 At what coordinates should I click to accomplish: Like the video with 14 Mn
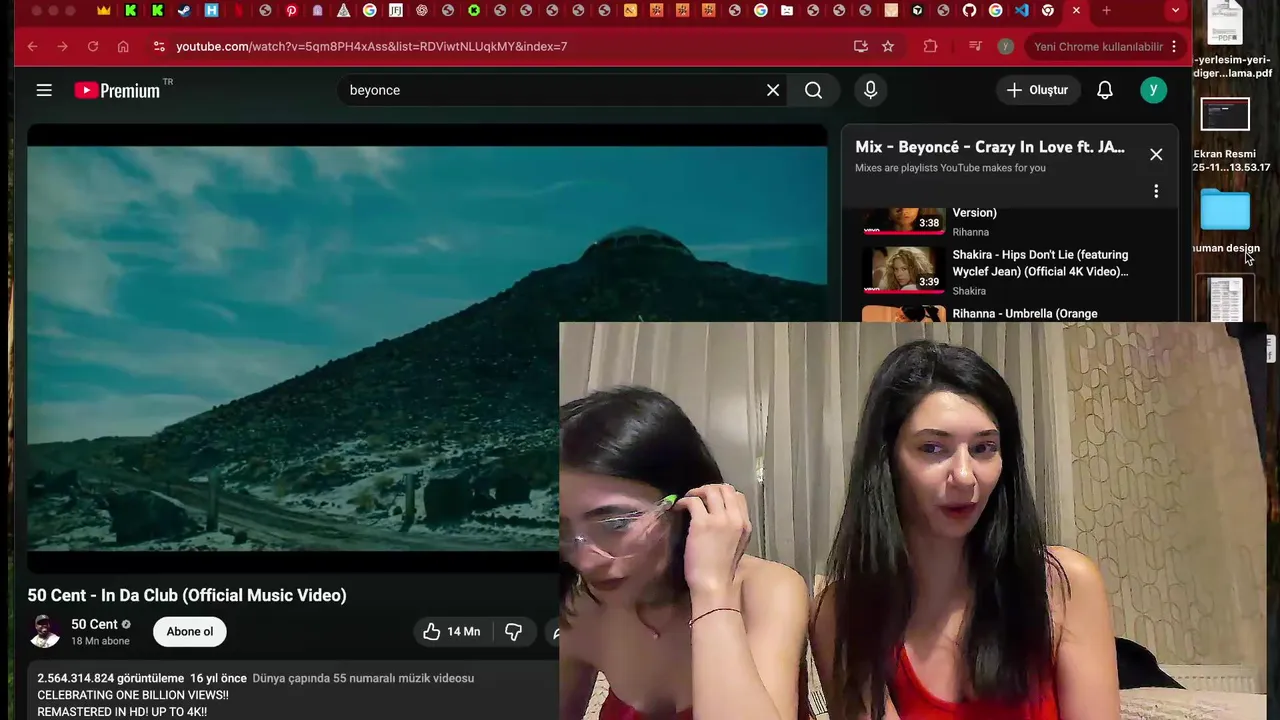pos(451,631)
